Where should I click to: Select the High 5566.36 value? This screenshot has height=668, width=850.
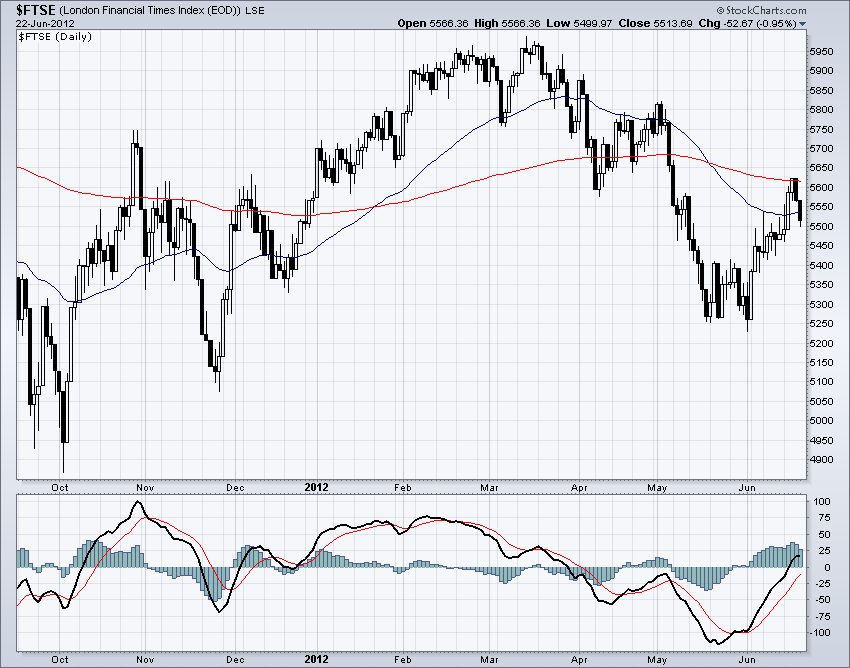pos(507,23)
